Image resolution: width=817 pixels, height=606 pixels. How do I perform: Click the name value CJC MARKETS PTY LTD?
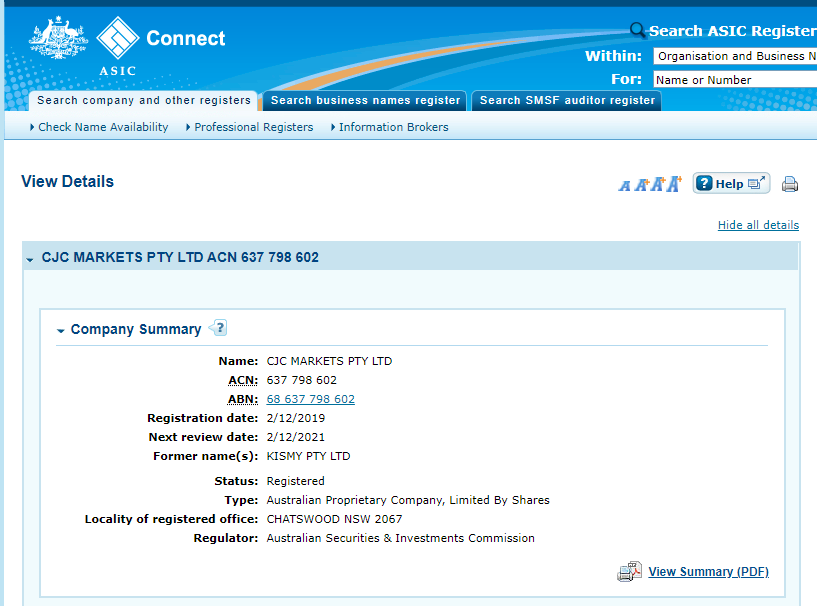[329, 361]
